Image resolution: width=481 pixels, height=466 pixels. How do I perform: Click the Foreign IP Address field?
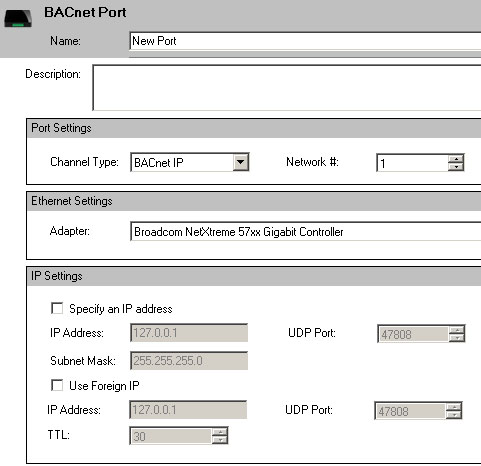click(188, 410)
